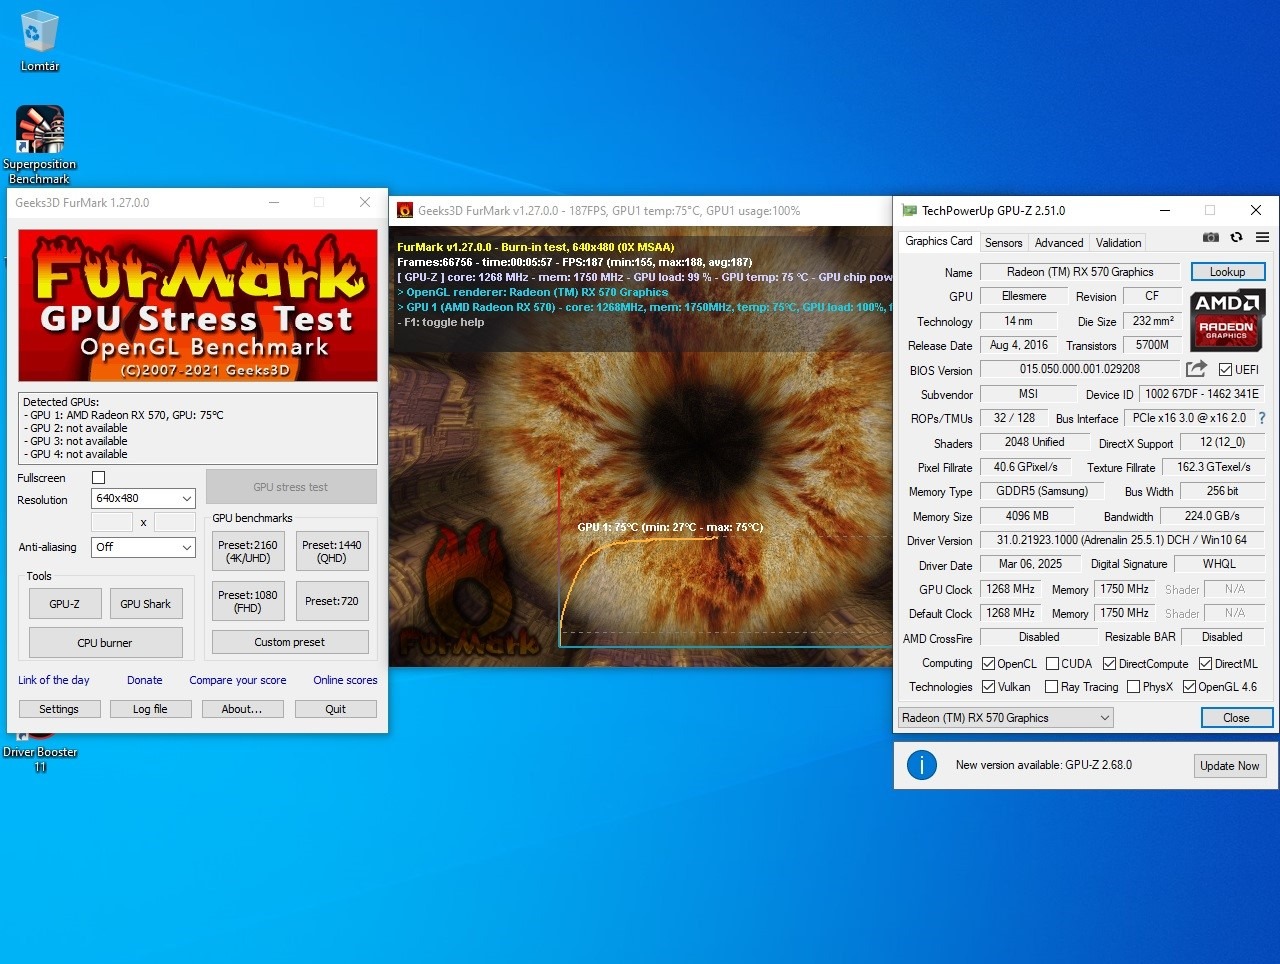Viewport: 1280px width, 964px height.
Task: Click the BIOS Version value field
Action: [1080, 369]
